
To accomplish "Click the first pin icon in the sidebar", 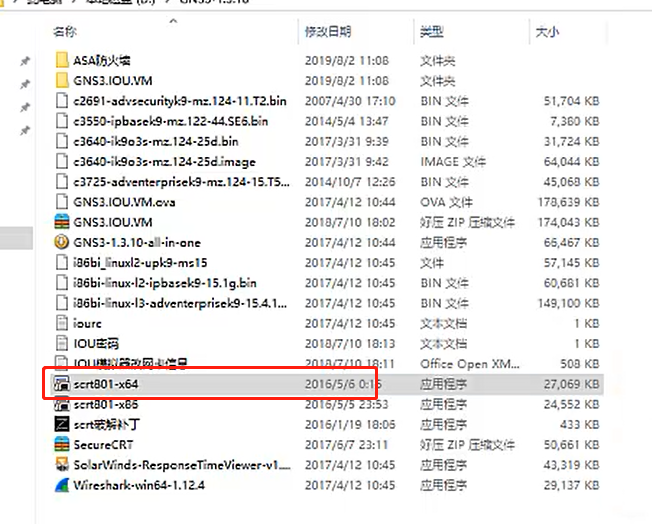I will point(25,61).
